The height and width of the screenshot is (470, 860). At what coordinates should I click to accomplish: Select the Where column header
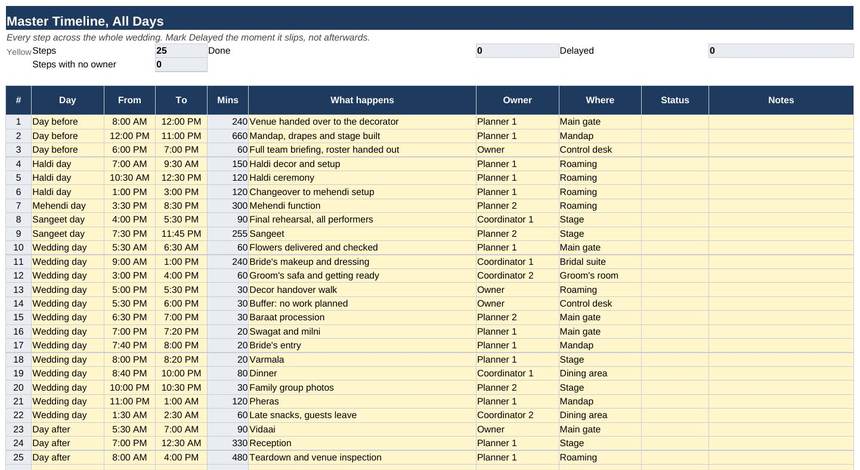click(600, 100)
